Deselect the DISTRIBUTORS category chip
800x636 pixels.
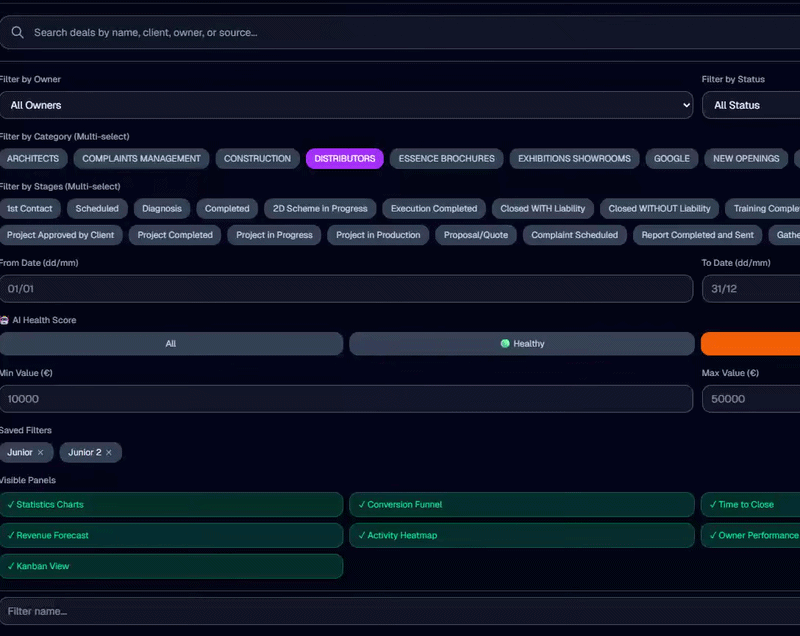click(345, 158)
